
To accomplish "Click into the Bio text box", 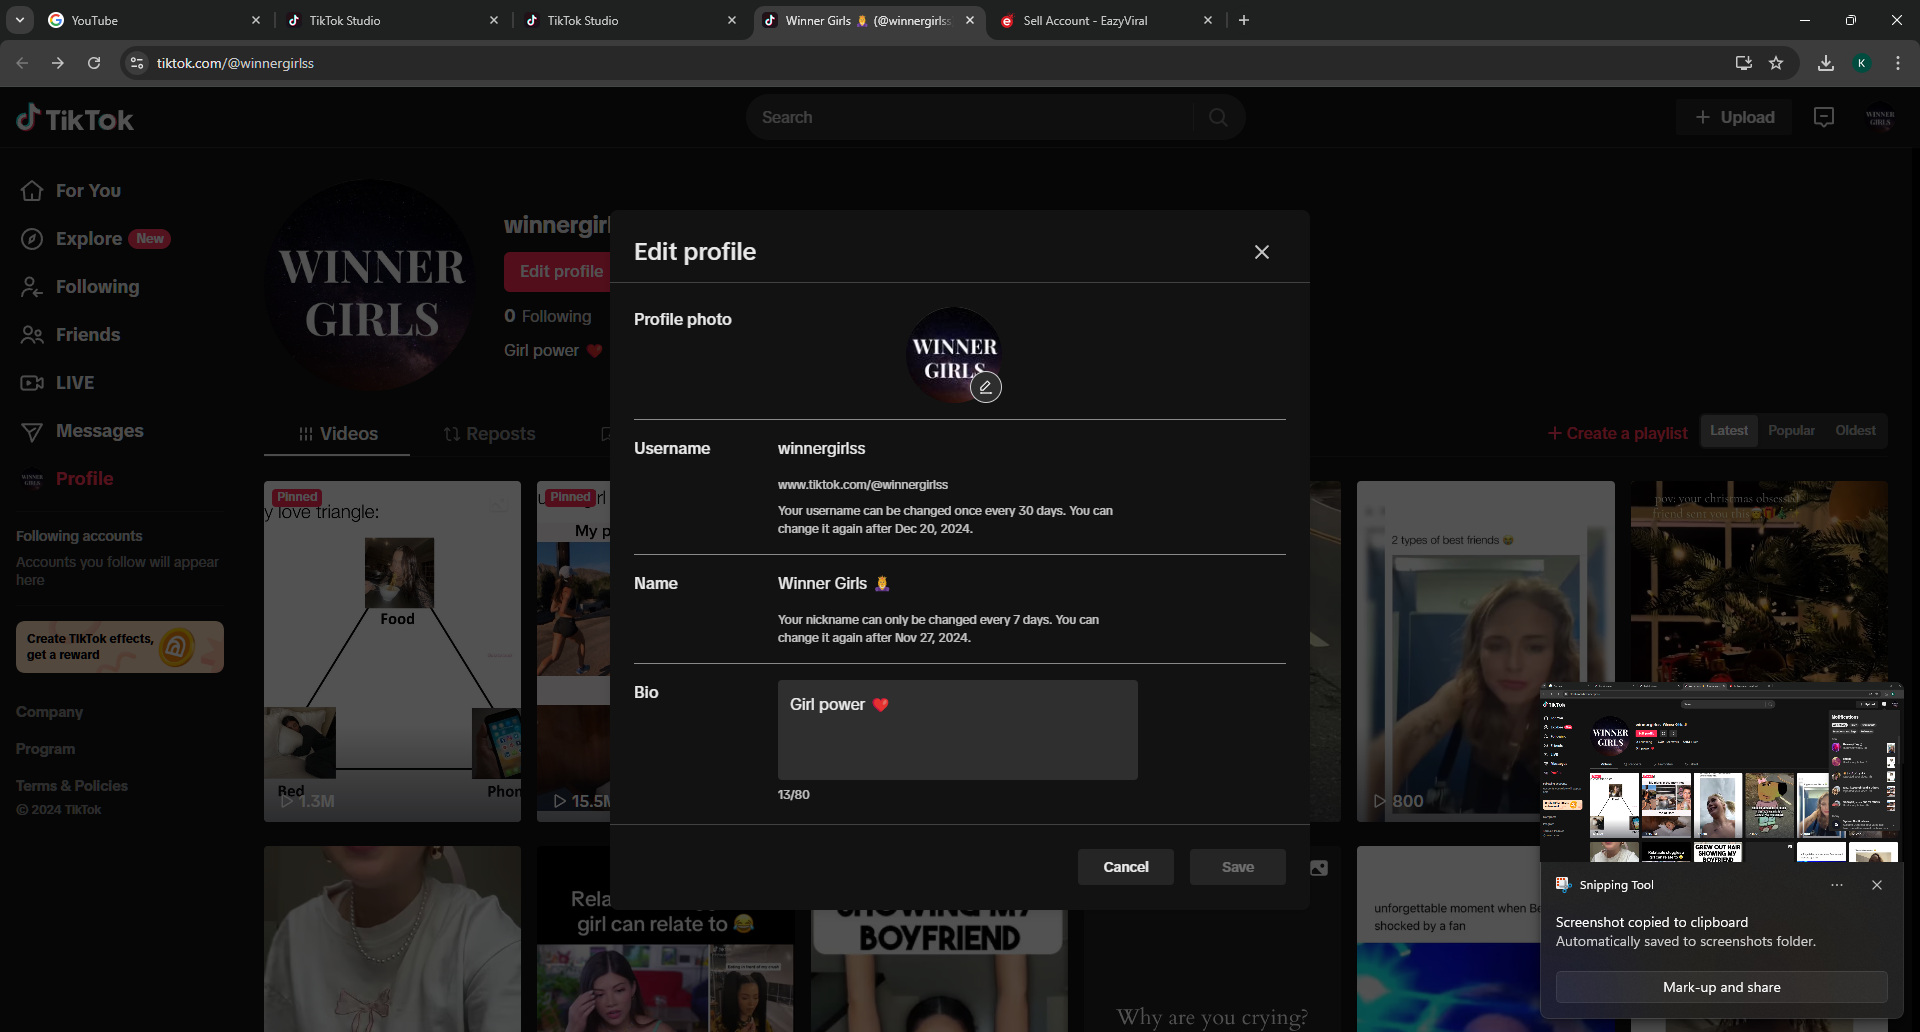I will pos(958,730).
